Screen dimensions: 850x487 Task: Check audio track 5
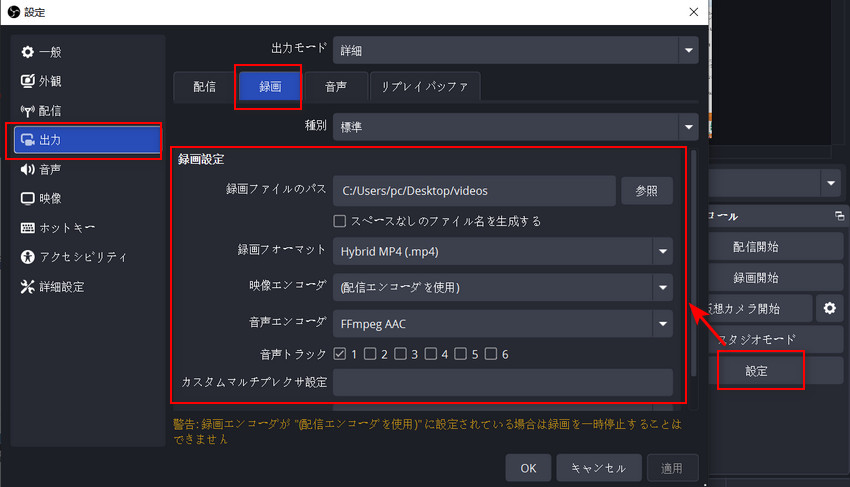pos(460,354)
